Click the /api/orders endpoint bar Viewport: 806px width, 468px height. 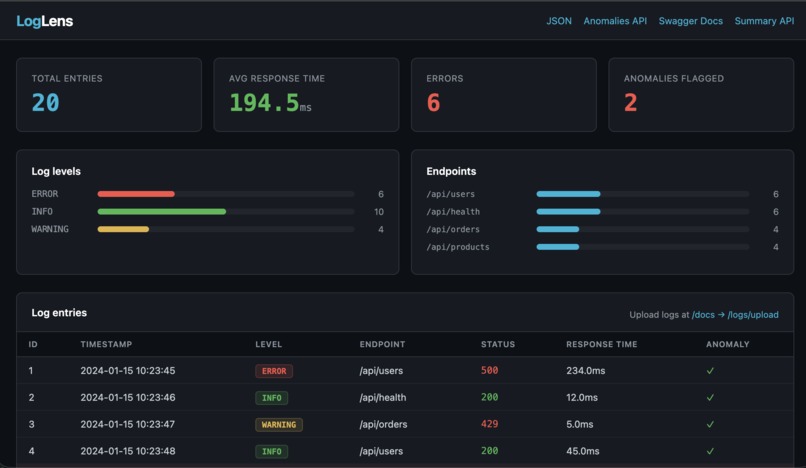pyautogui.click(x=558, y=229)
